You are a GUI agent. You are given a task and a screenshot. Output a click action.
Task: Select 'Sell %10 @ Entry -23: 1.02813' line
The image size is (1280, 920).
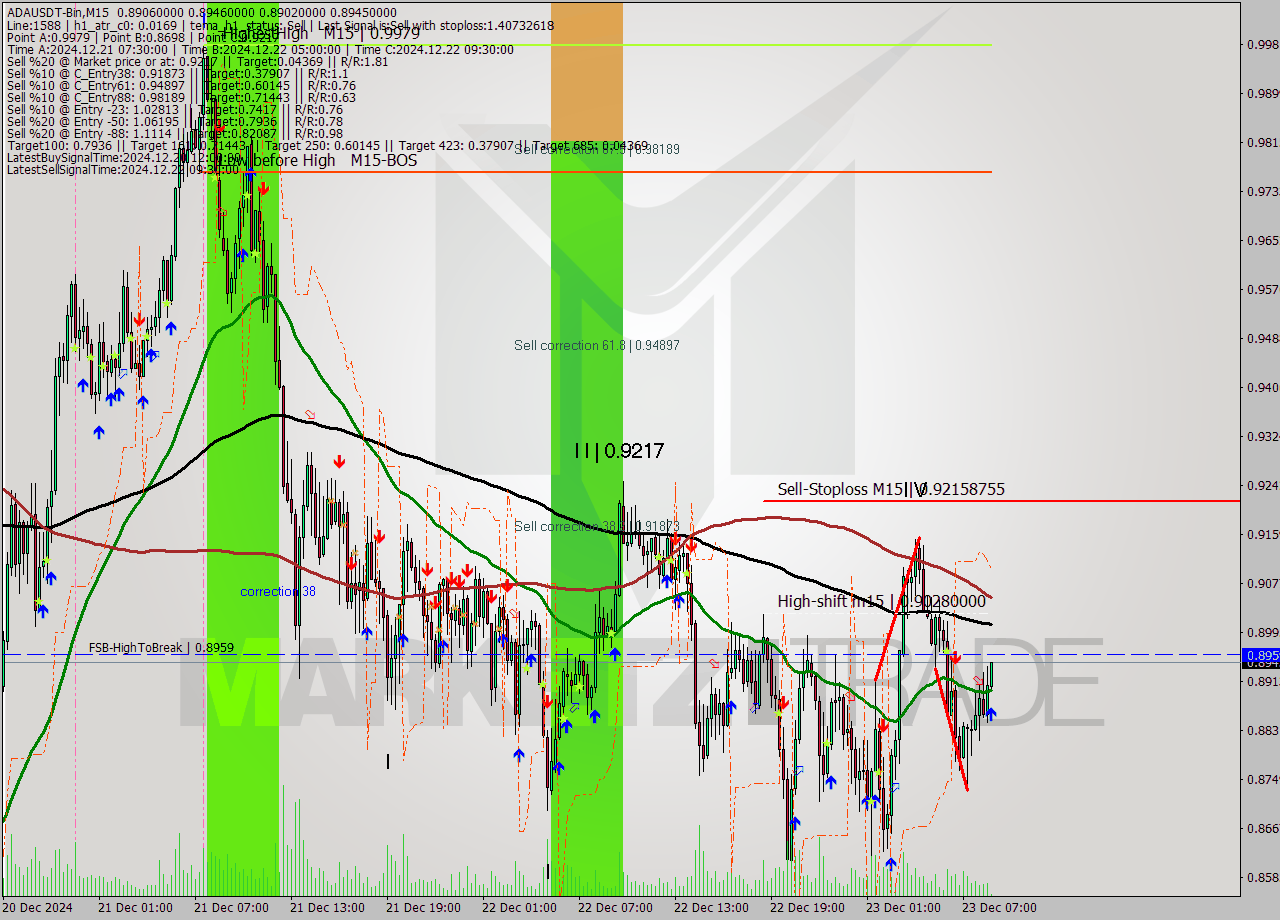tap(175, 109)
